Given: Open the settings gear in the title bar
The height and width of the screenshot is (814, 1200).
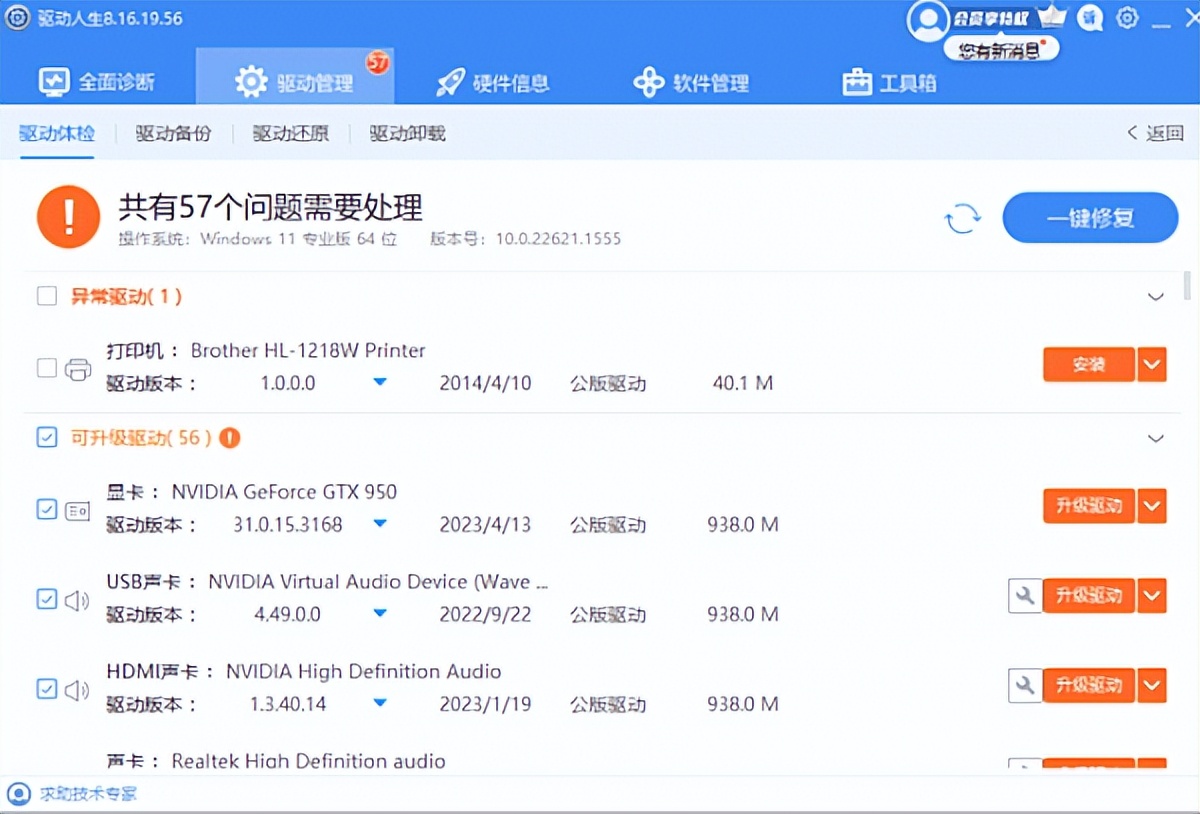Looking at the screenshot, I should point(1126,18).
